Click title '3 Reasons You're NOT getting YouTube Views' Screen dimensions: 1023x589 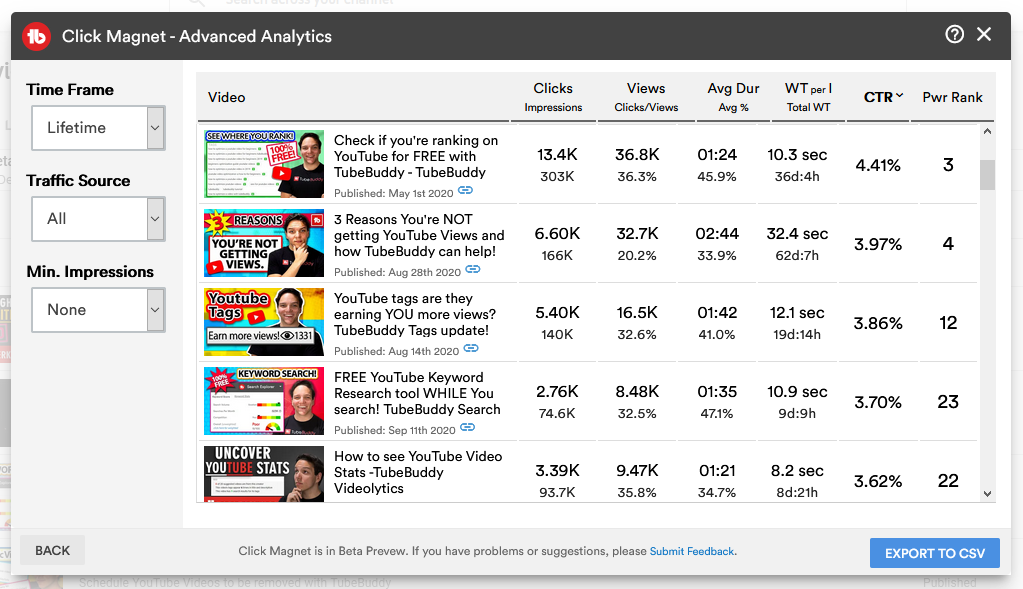[419, 235]
